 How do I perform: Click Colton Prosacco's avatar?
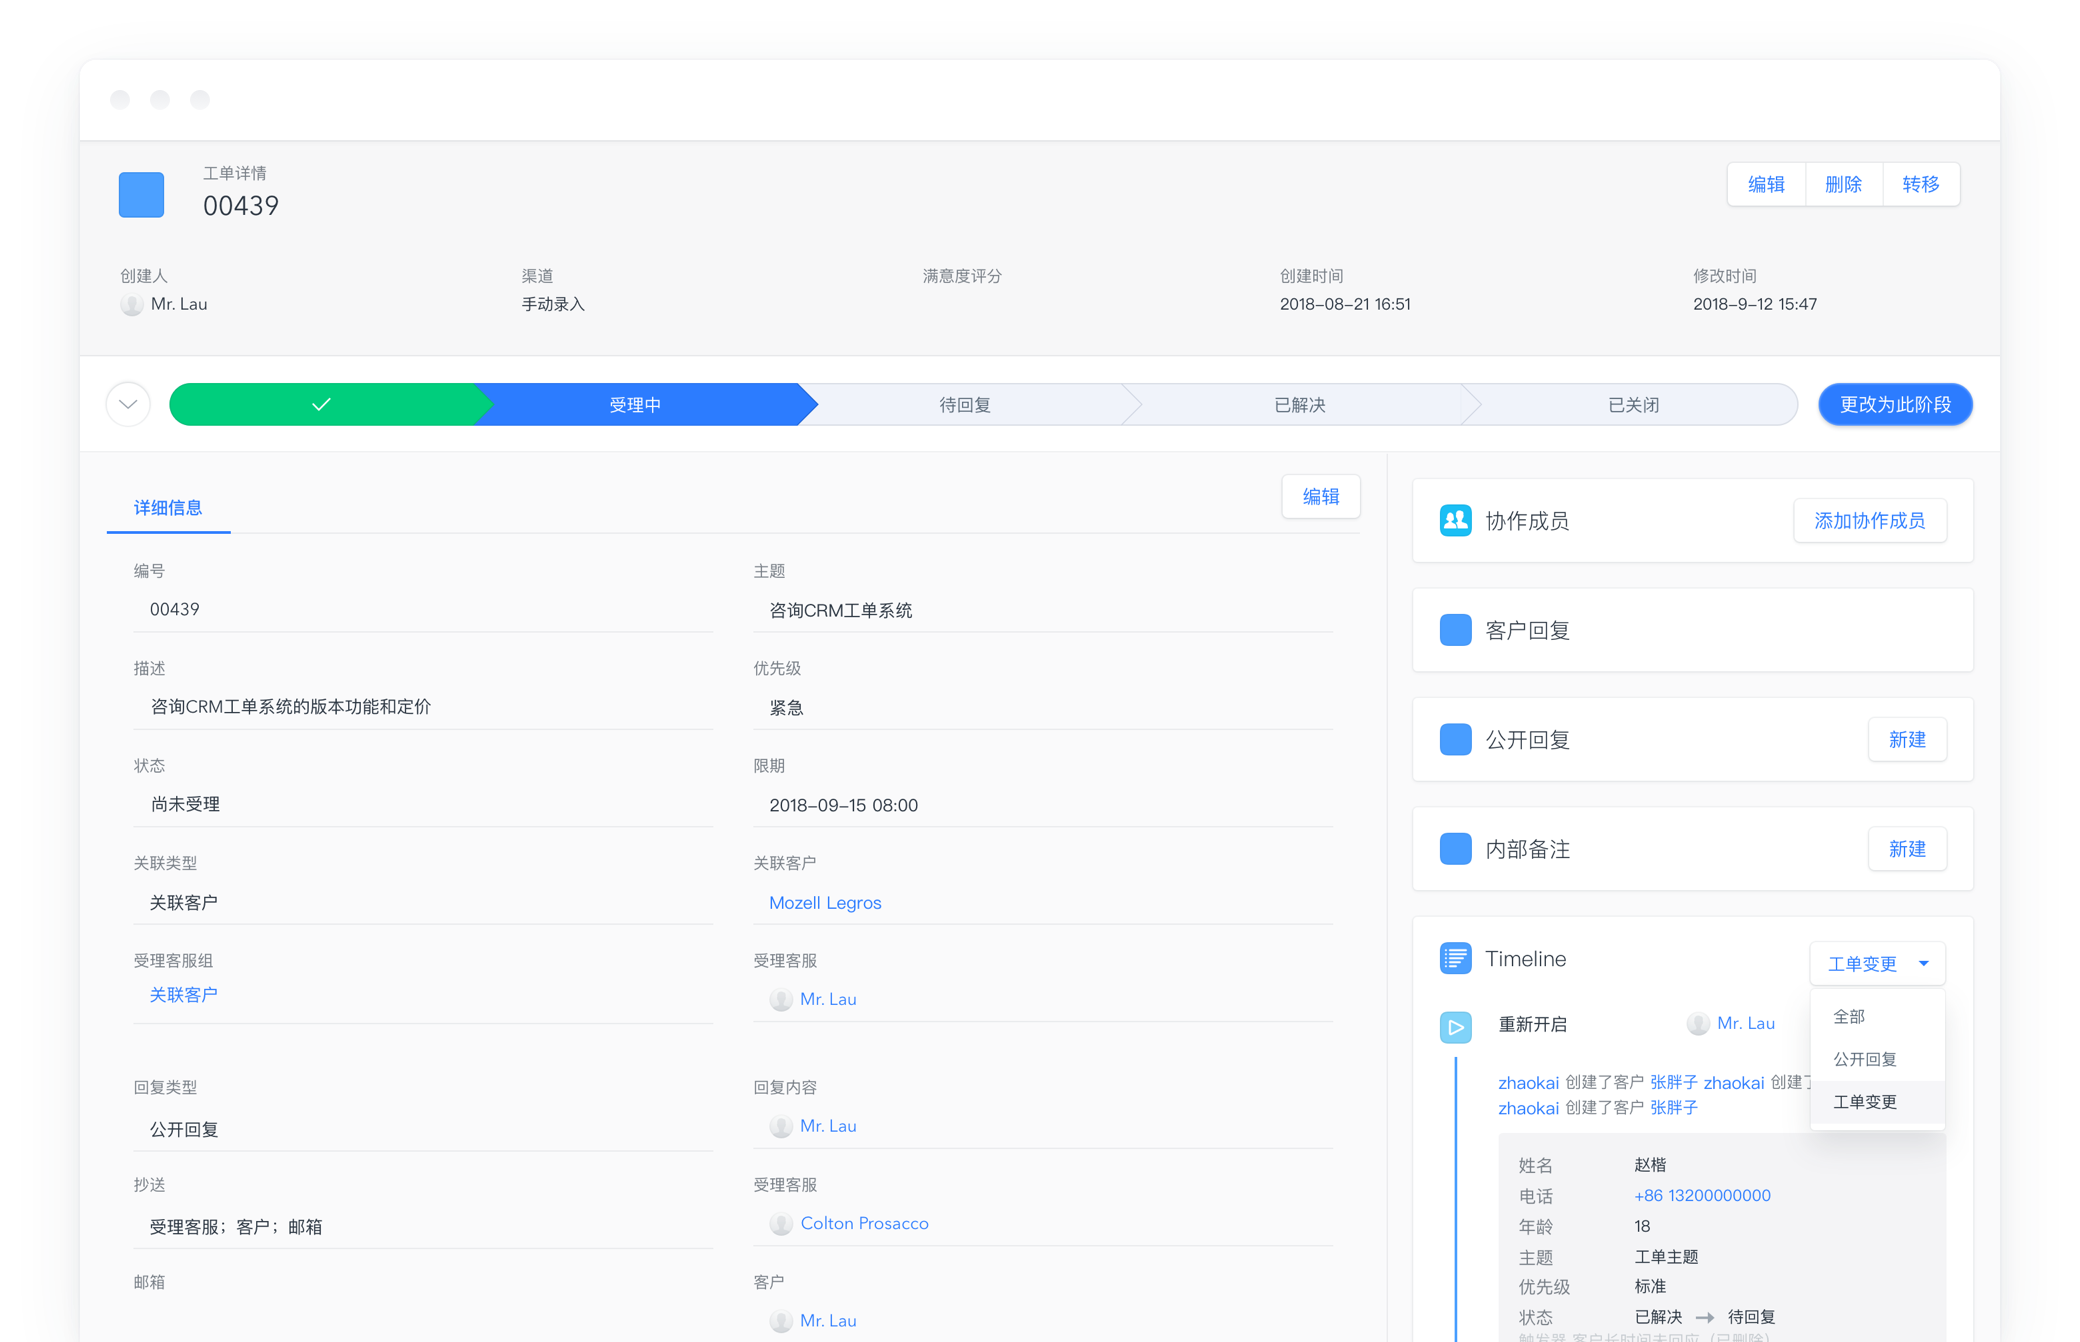781,1223
